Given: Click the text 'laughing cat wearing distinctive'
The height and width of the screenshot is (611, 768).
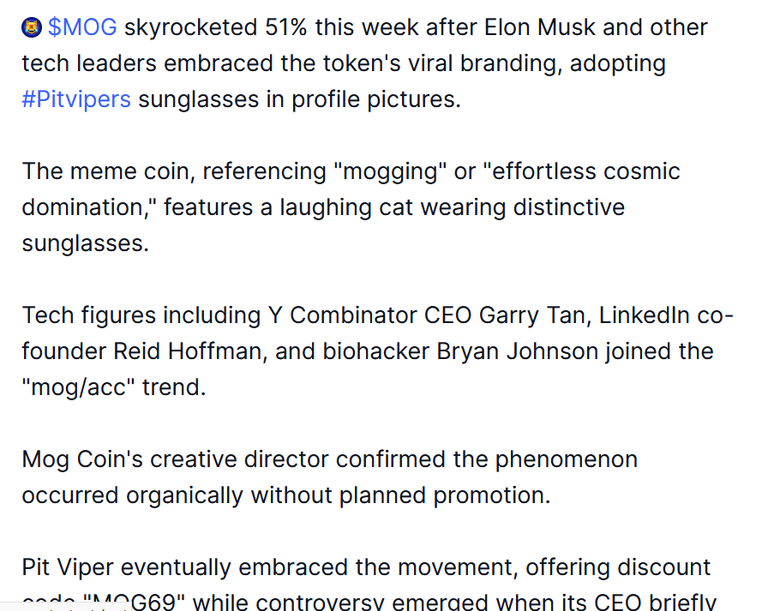Looking at the screenshot, I should click(452, 207).
